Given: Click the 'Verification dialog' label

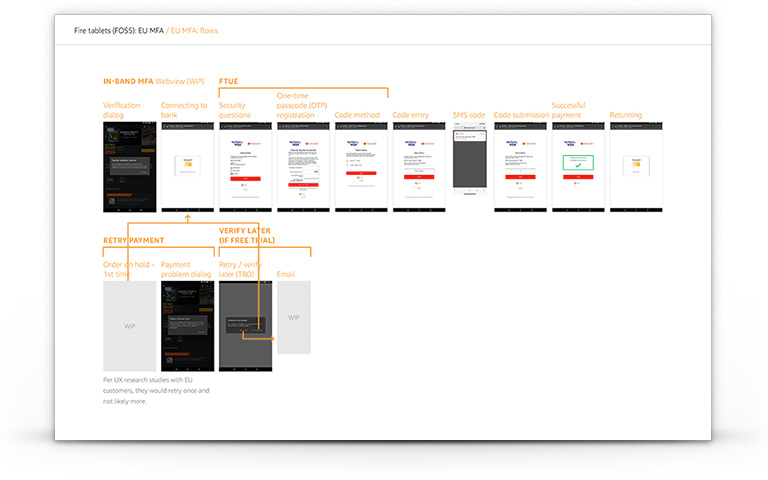Looking at the screenshot, I should pos(121,110).
